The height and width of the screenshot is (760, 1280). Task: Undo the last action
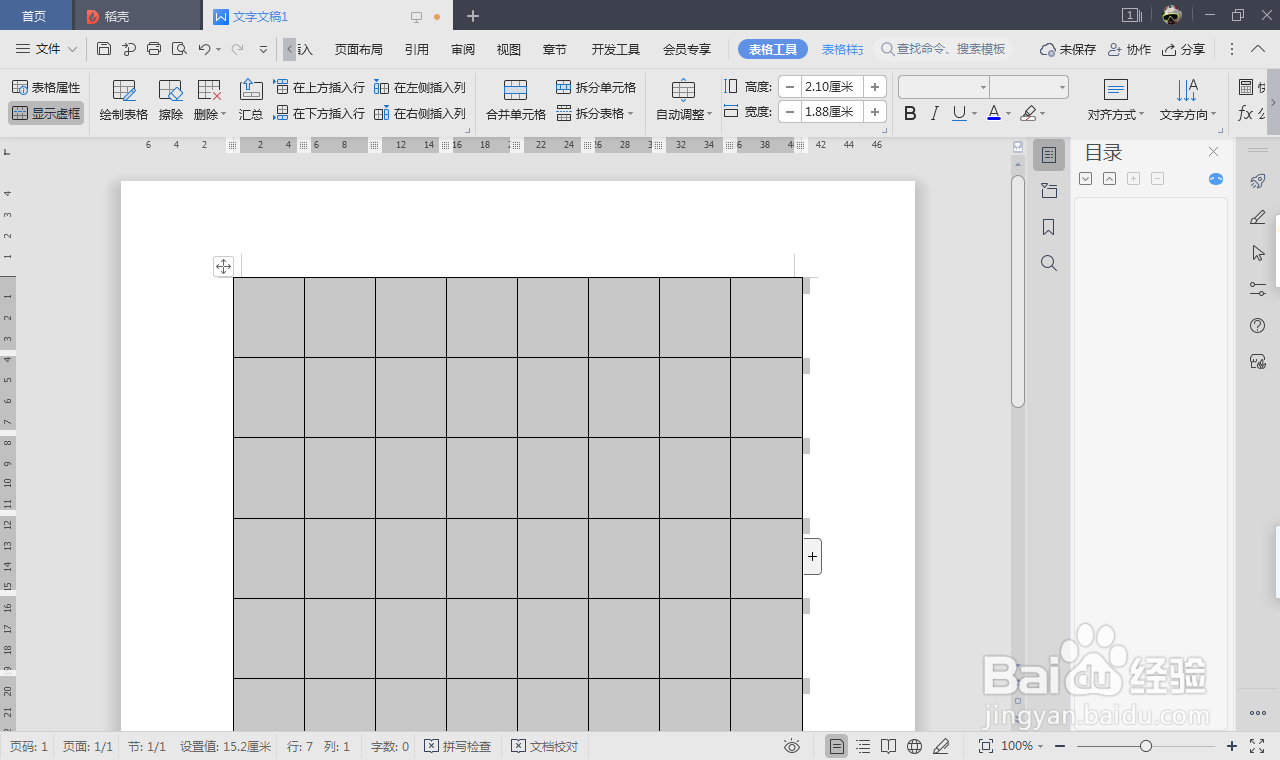tap(204, 48)
